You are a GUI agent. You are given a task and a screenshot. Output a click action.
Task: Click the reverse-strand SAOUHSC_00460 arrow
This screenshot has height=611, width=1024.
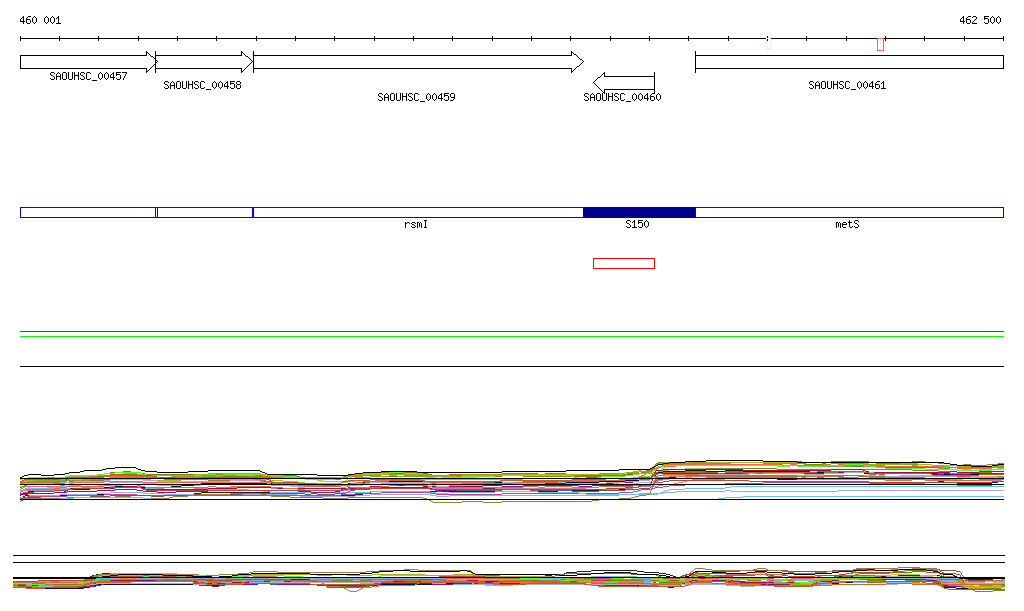624,82
